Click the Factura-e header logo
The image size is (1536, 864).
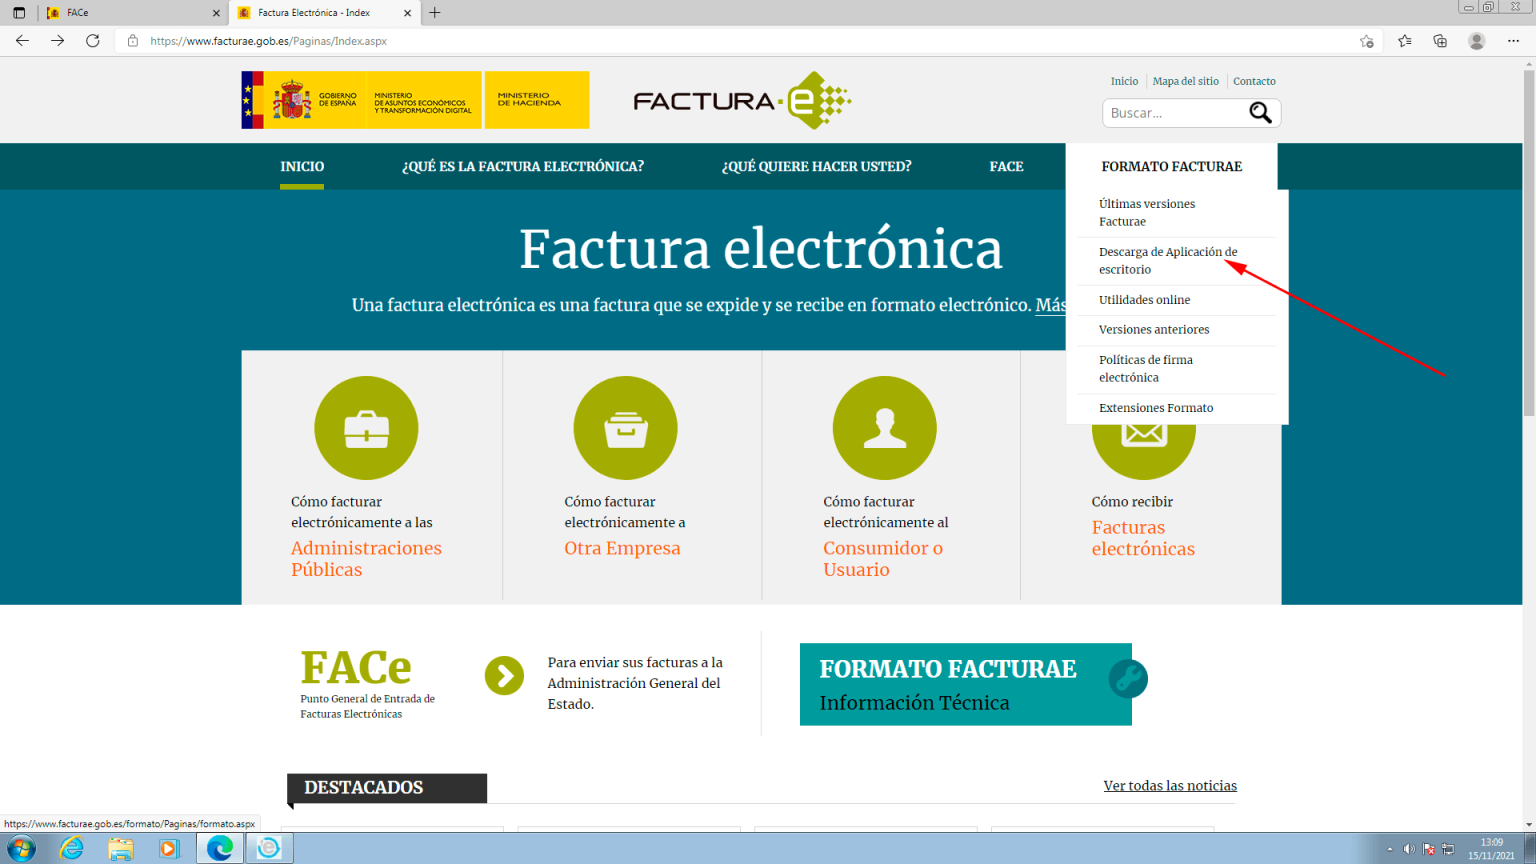tap(740, 99)
